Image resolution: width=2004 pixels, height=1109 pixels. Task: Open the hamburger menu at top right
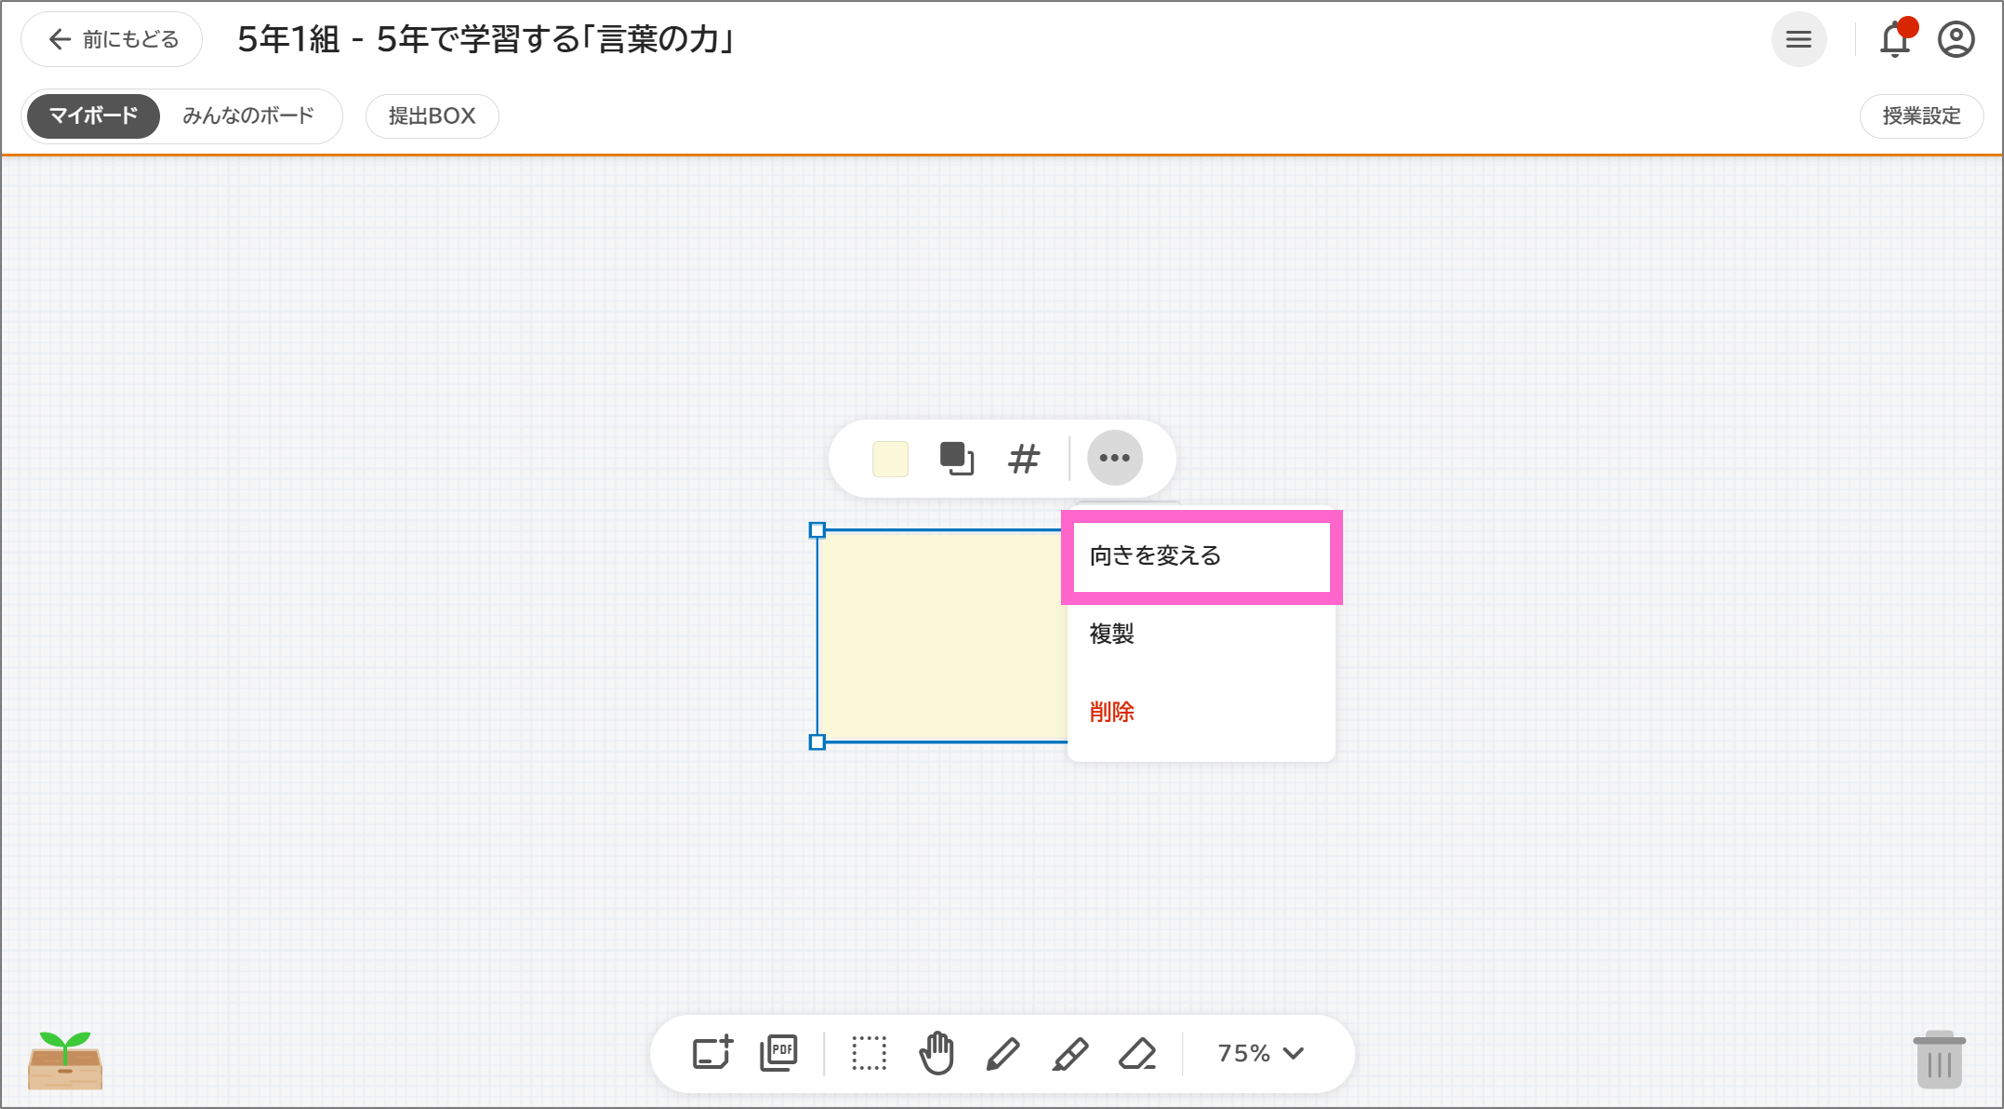[1799, 39]
